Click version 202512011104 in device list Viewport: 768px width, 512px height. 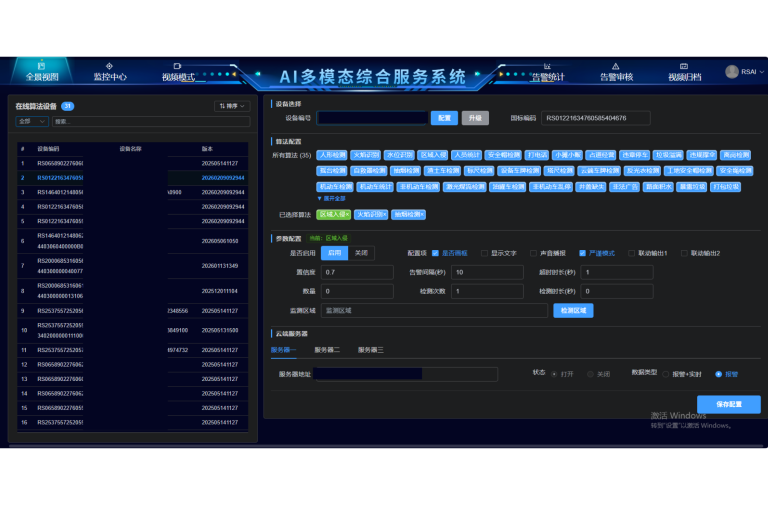[x=220, y=291]
